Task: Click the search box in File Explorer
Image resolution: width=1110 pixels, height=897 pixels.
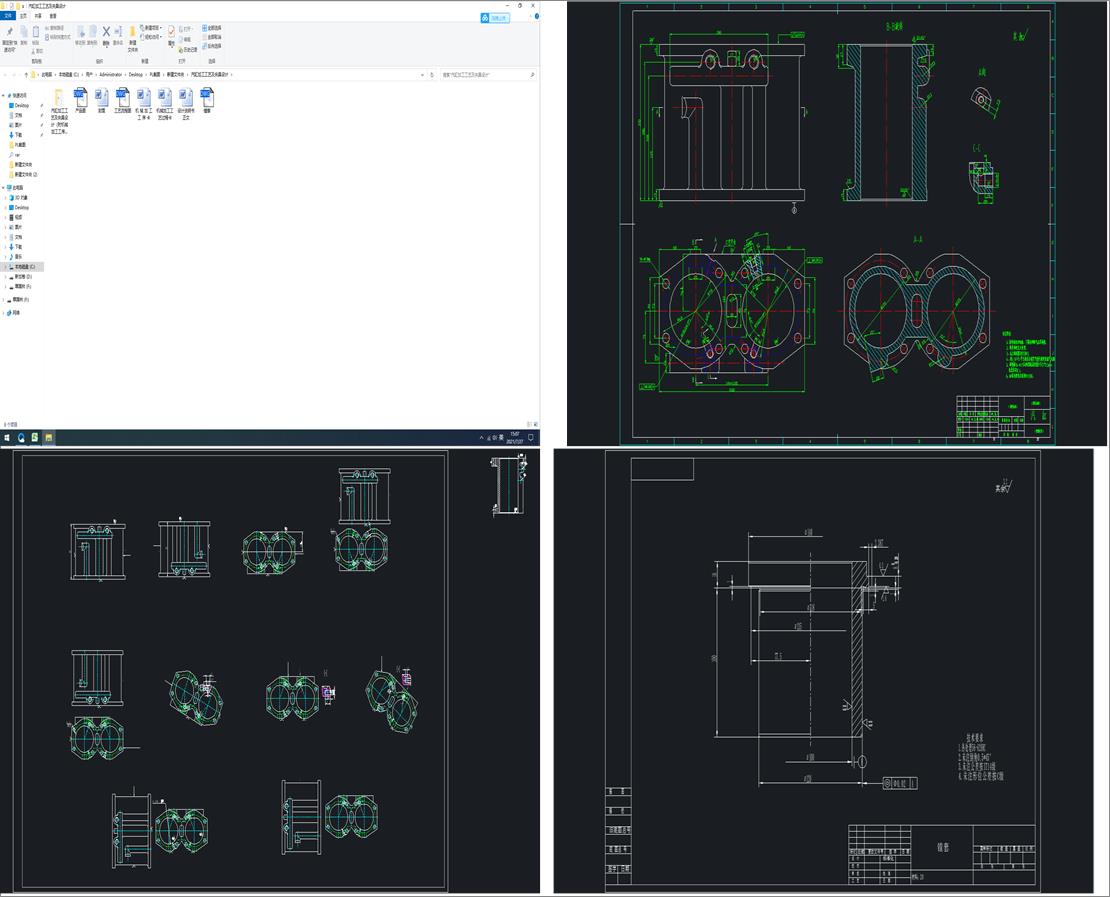Action: 485,74
